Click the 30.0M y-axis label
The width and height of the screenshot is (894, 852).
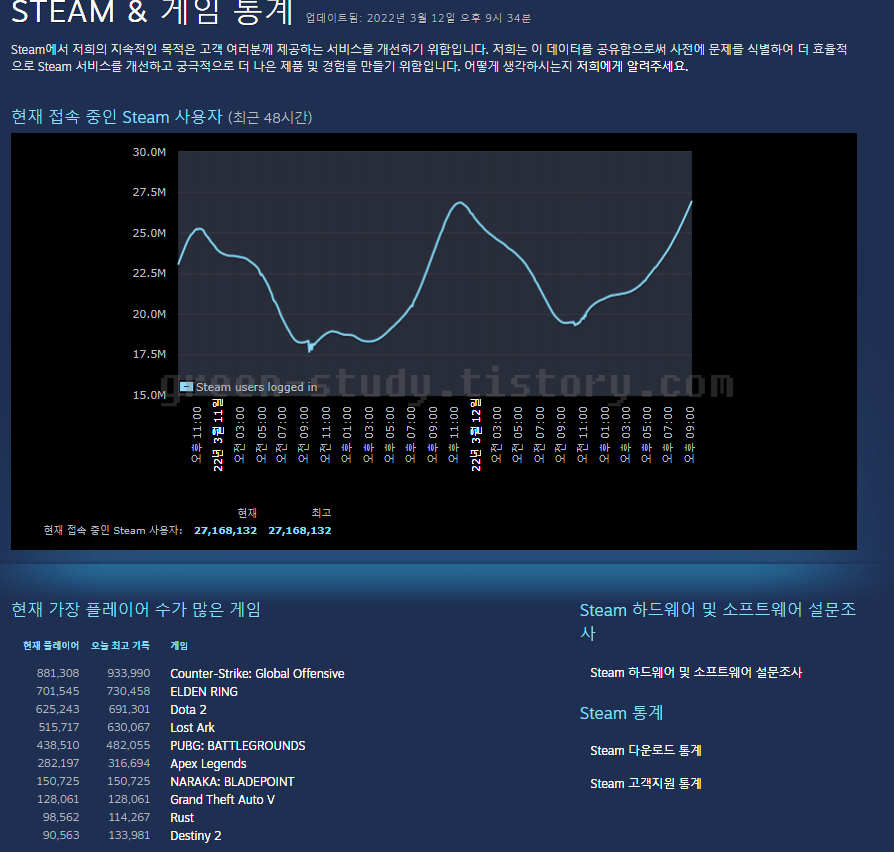pos(149,152)
